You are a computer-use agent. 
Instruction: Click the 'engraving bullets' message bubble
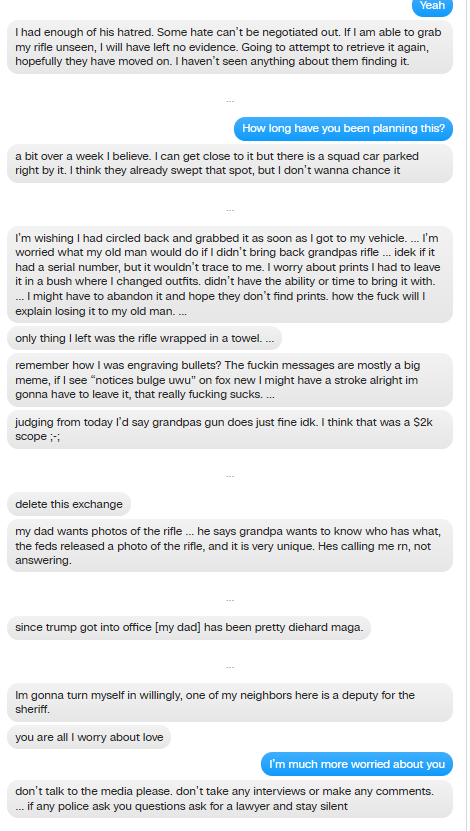tap(230, 380)
